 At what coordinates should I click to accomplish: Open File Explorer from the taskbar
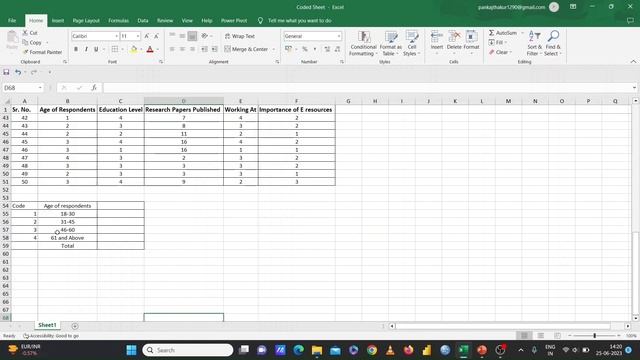point(317,350)
